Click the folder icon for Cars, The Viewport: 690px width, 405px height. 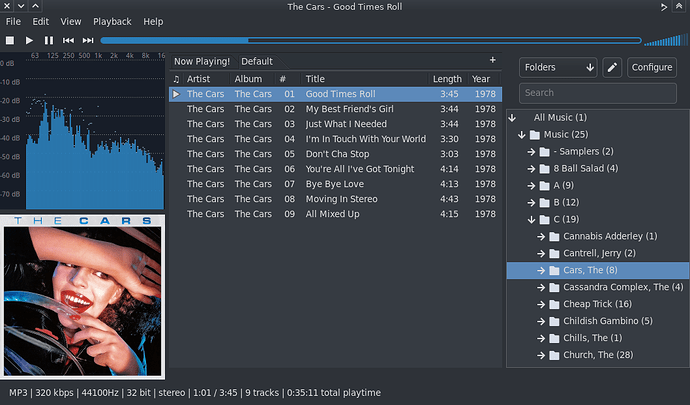point(554,270)
